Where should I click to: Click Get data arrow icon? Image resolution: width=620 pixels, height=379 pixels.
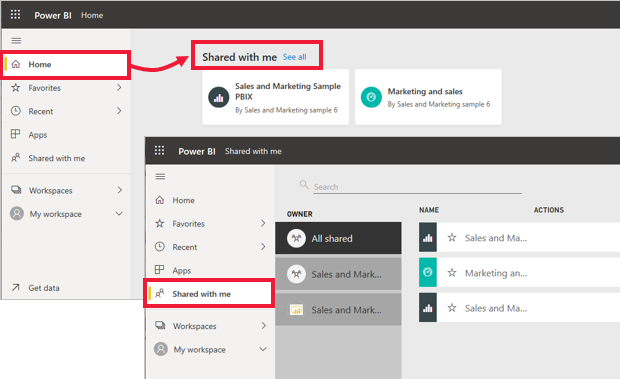pyautogui.click(x=15, y=287)
